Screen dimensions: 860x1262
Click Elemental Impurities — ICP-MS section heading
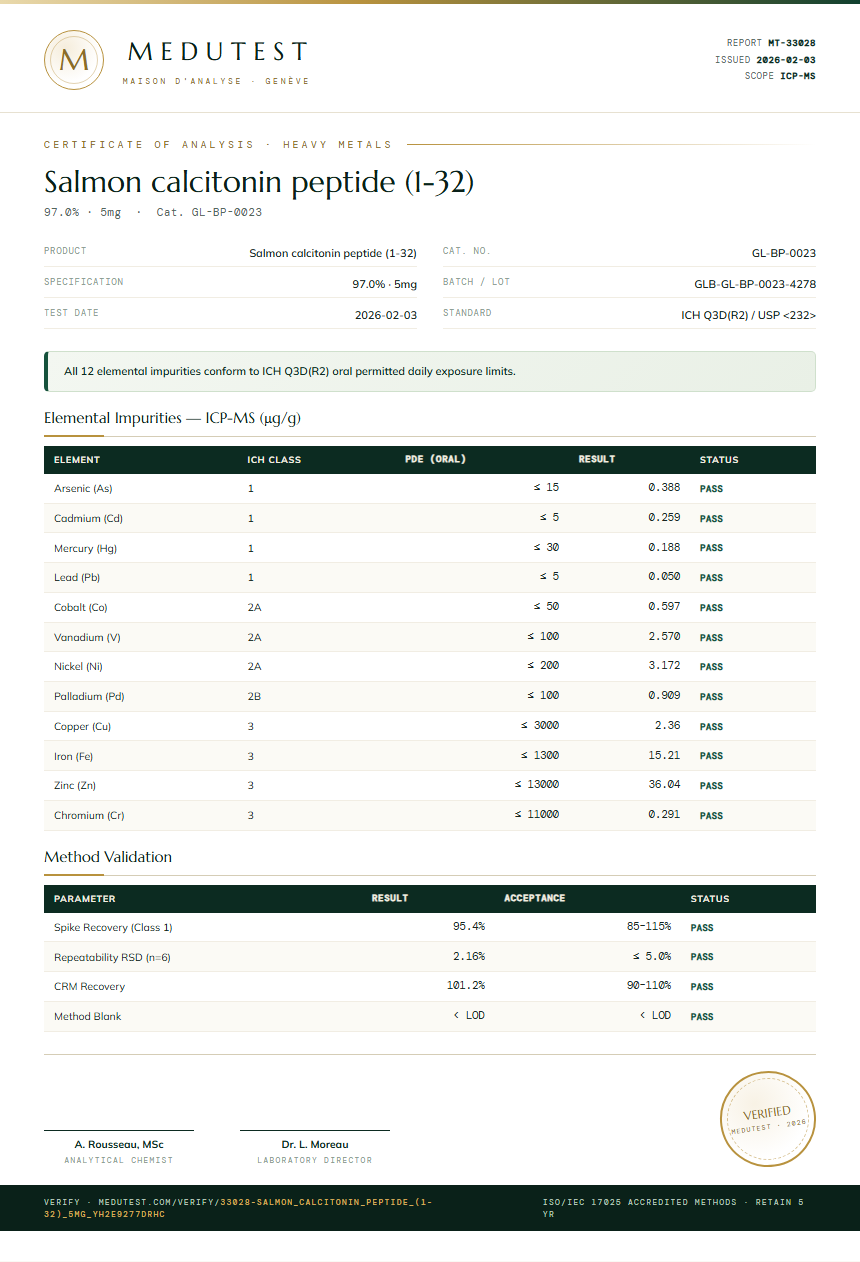pyautogui.click(x=172, y=418)
